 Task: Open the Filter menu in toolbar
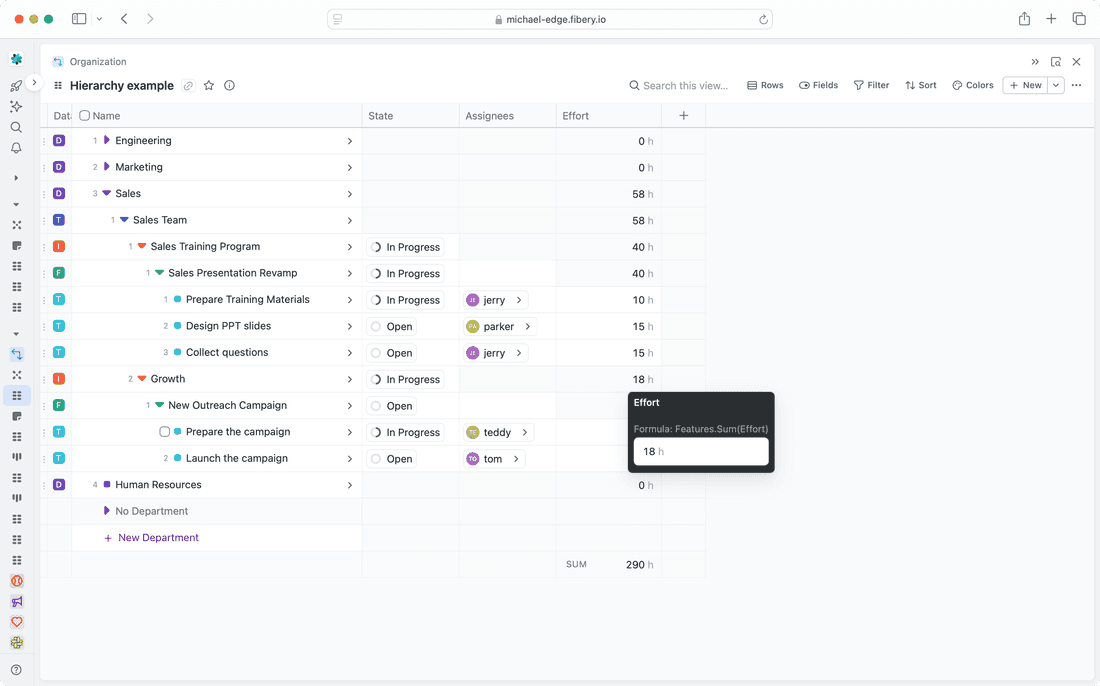871,86
